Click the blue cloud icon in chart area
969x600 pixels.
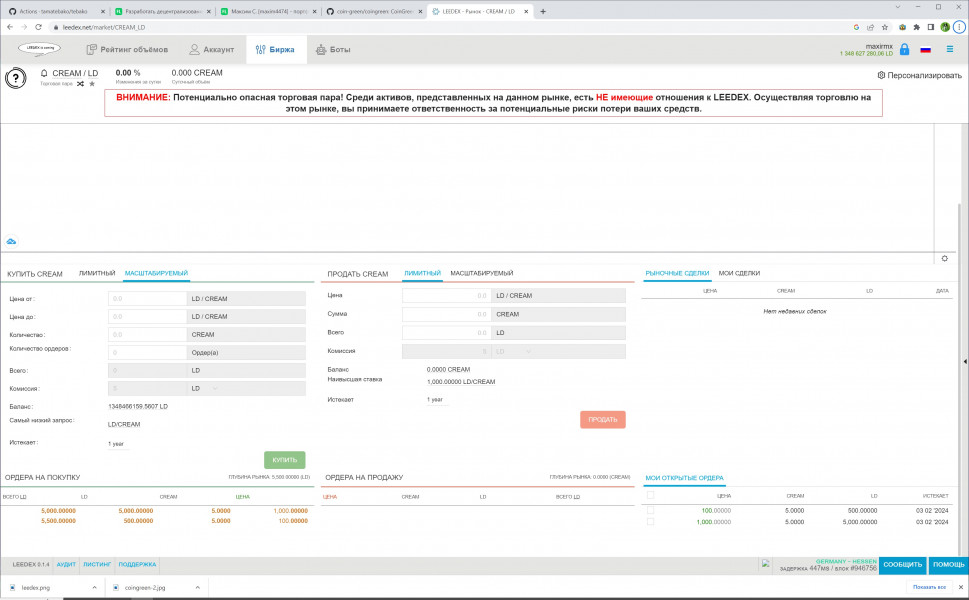click(x=11, y=241)
